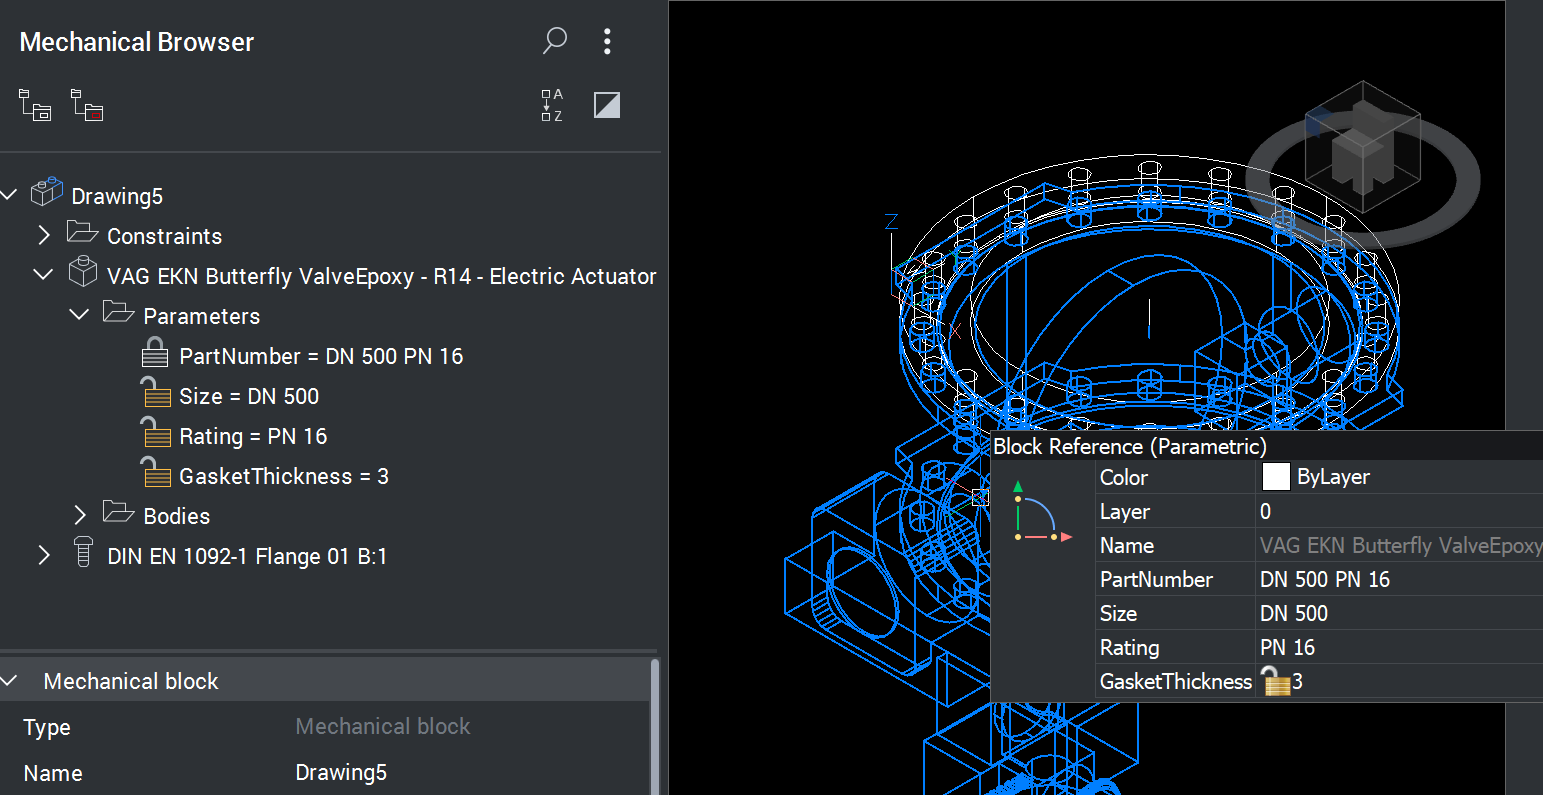Click the white ByLayer color swatch
1543x795 pixels.
(x=1276, y=477)
